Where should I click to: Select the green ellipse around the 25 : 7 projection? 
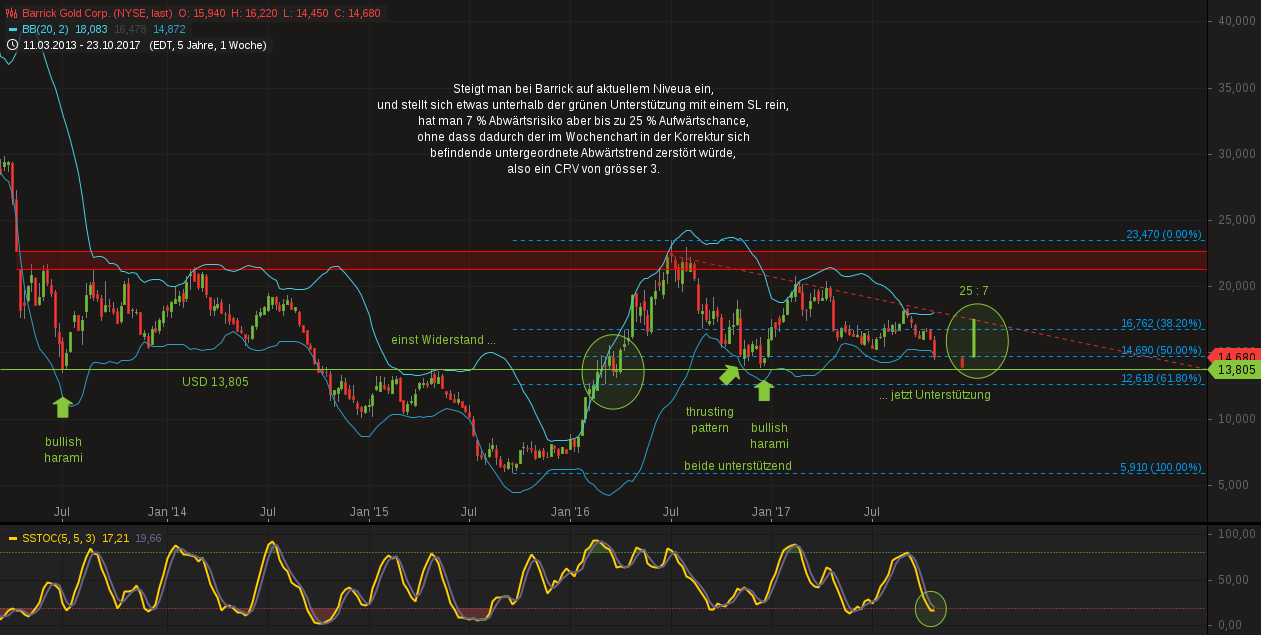point(976,341)
